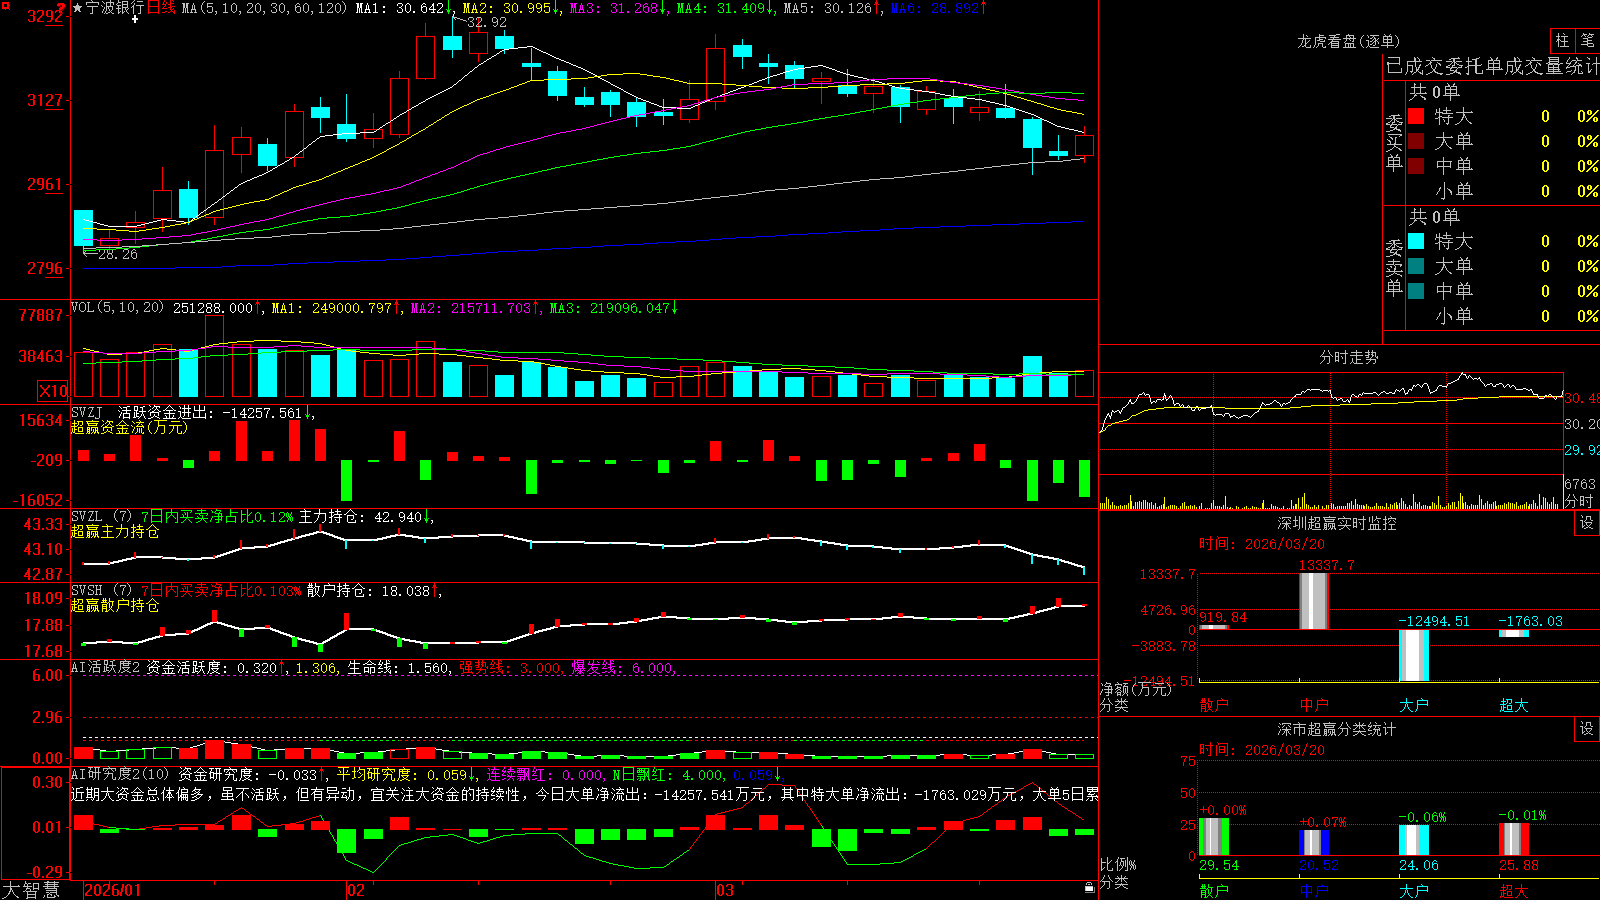Click the 时间: 2026/03/20 in 深市超赢分类统计
1600x900 pixels.
pos(1262,750)
